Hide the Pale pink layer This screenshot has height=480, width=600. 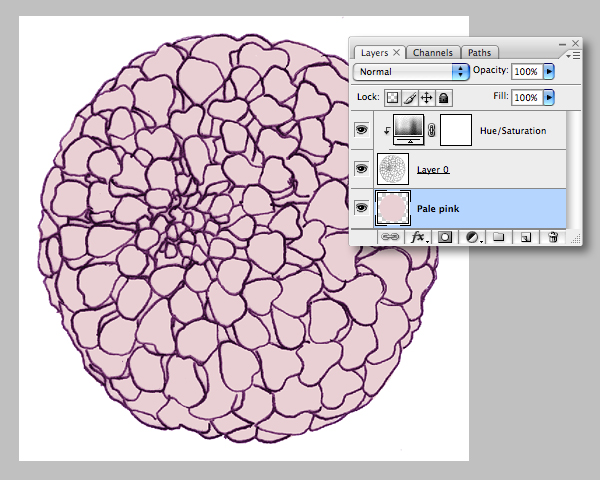pos(362,207)
